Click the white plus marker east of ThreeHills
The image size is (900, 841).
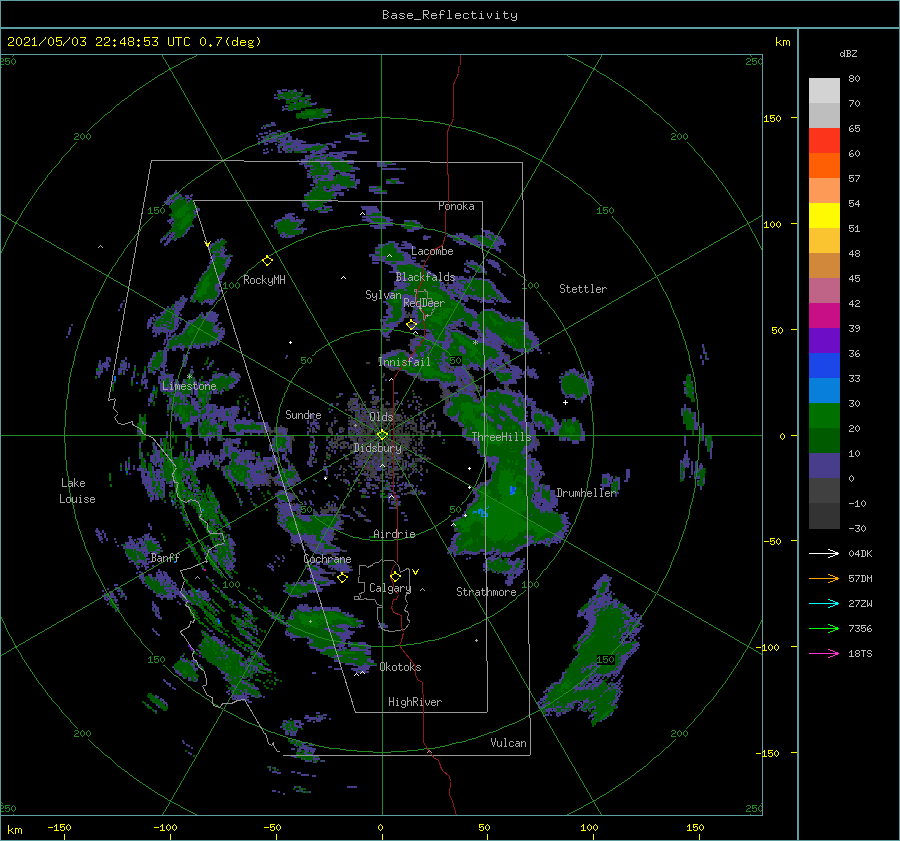pyautogui.click(x=565, y=402)
